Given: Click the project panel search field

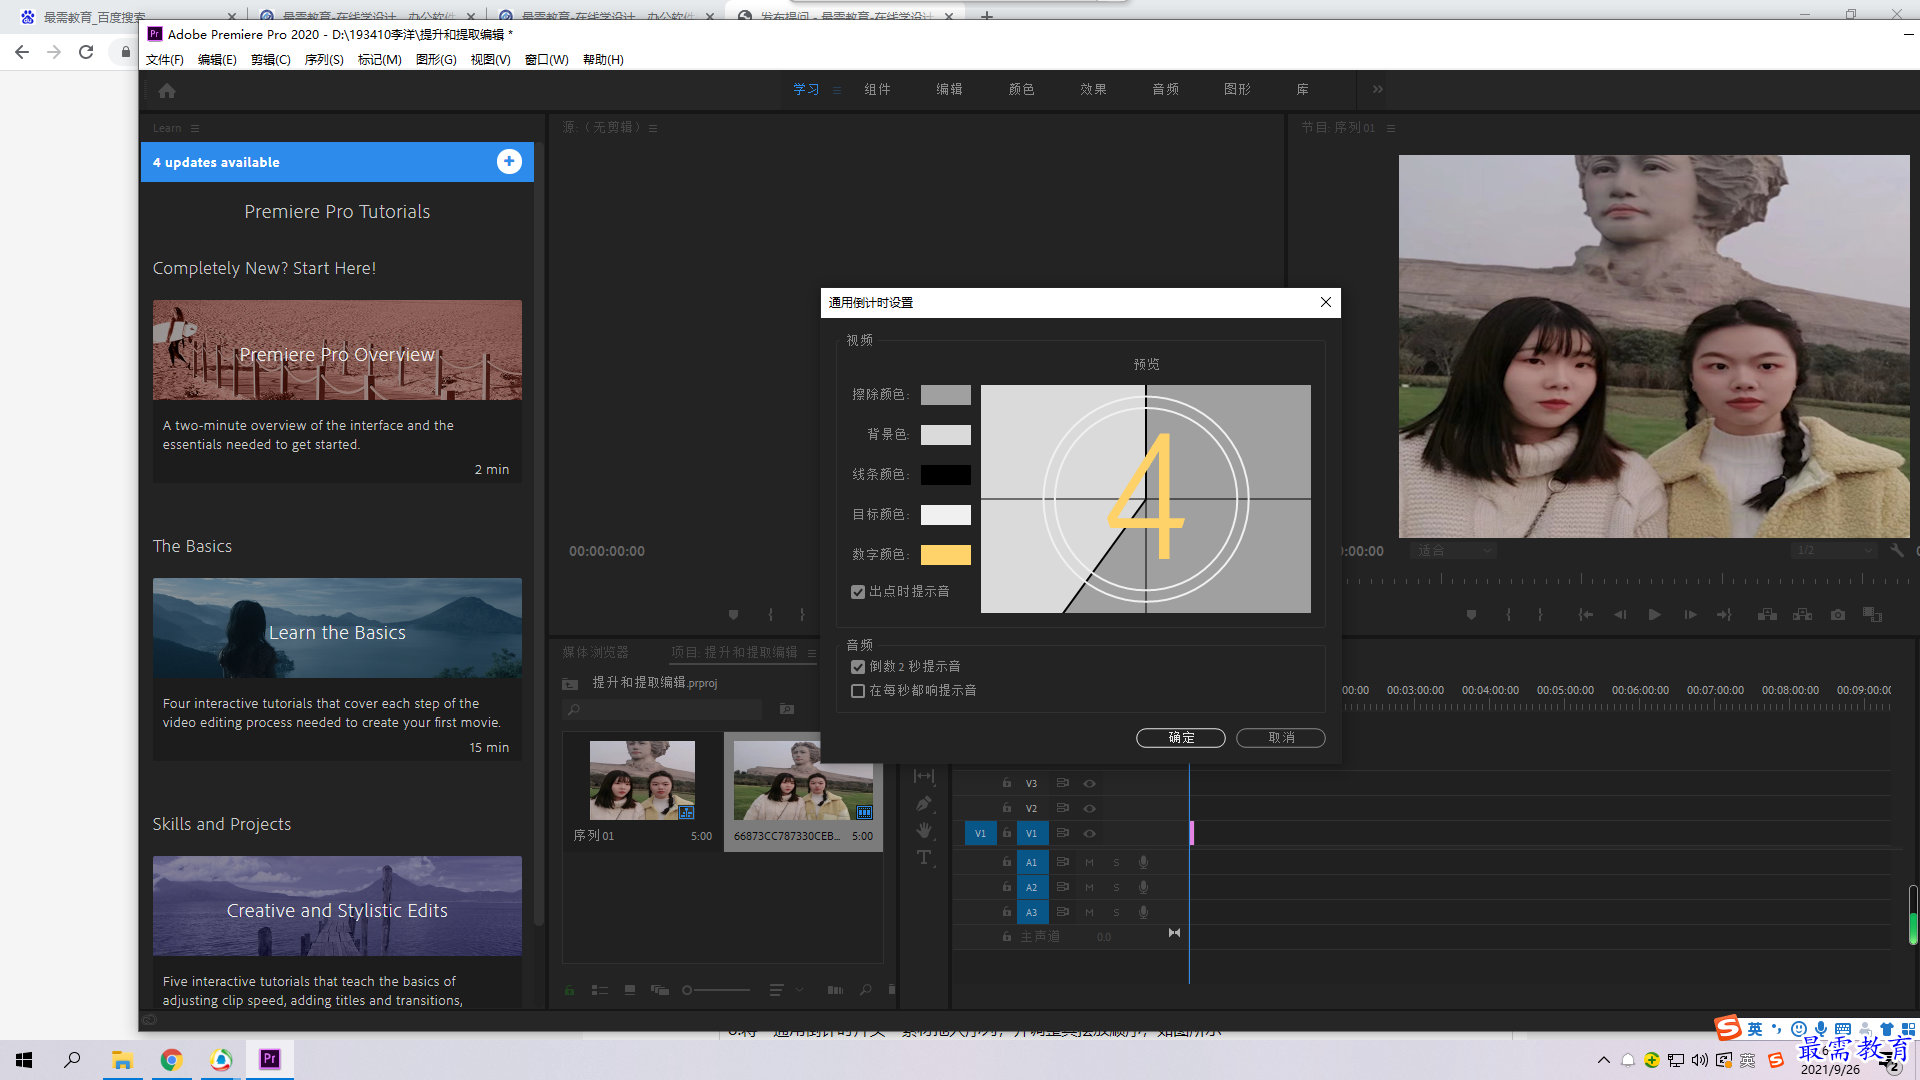Looking at the screenshot, I should point(663,710).
